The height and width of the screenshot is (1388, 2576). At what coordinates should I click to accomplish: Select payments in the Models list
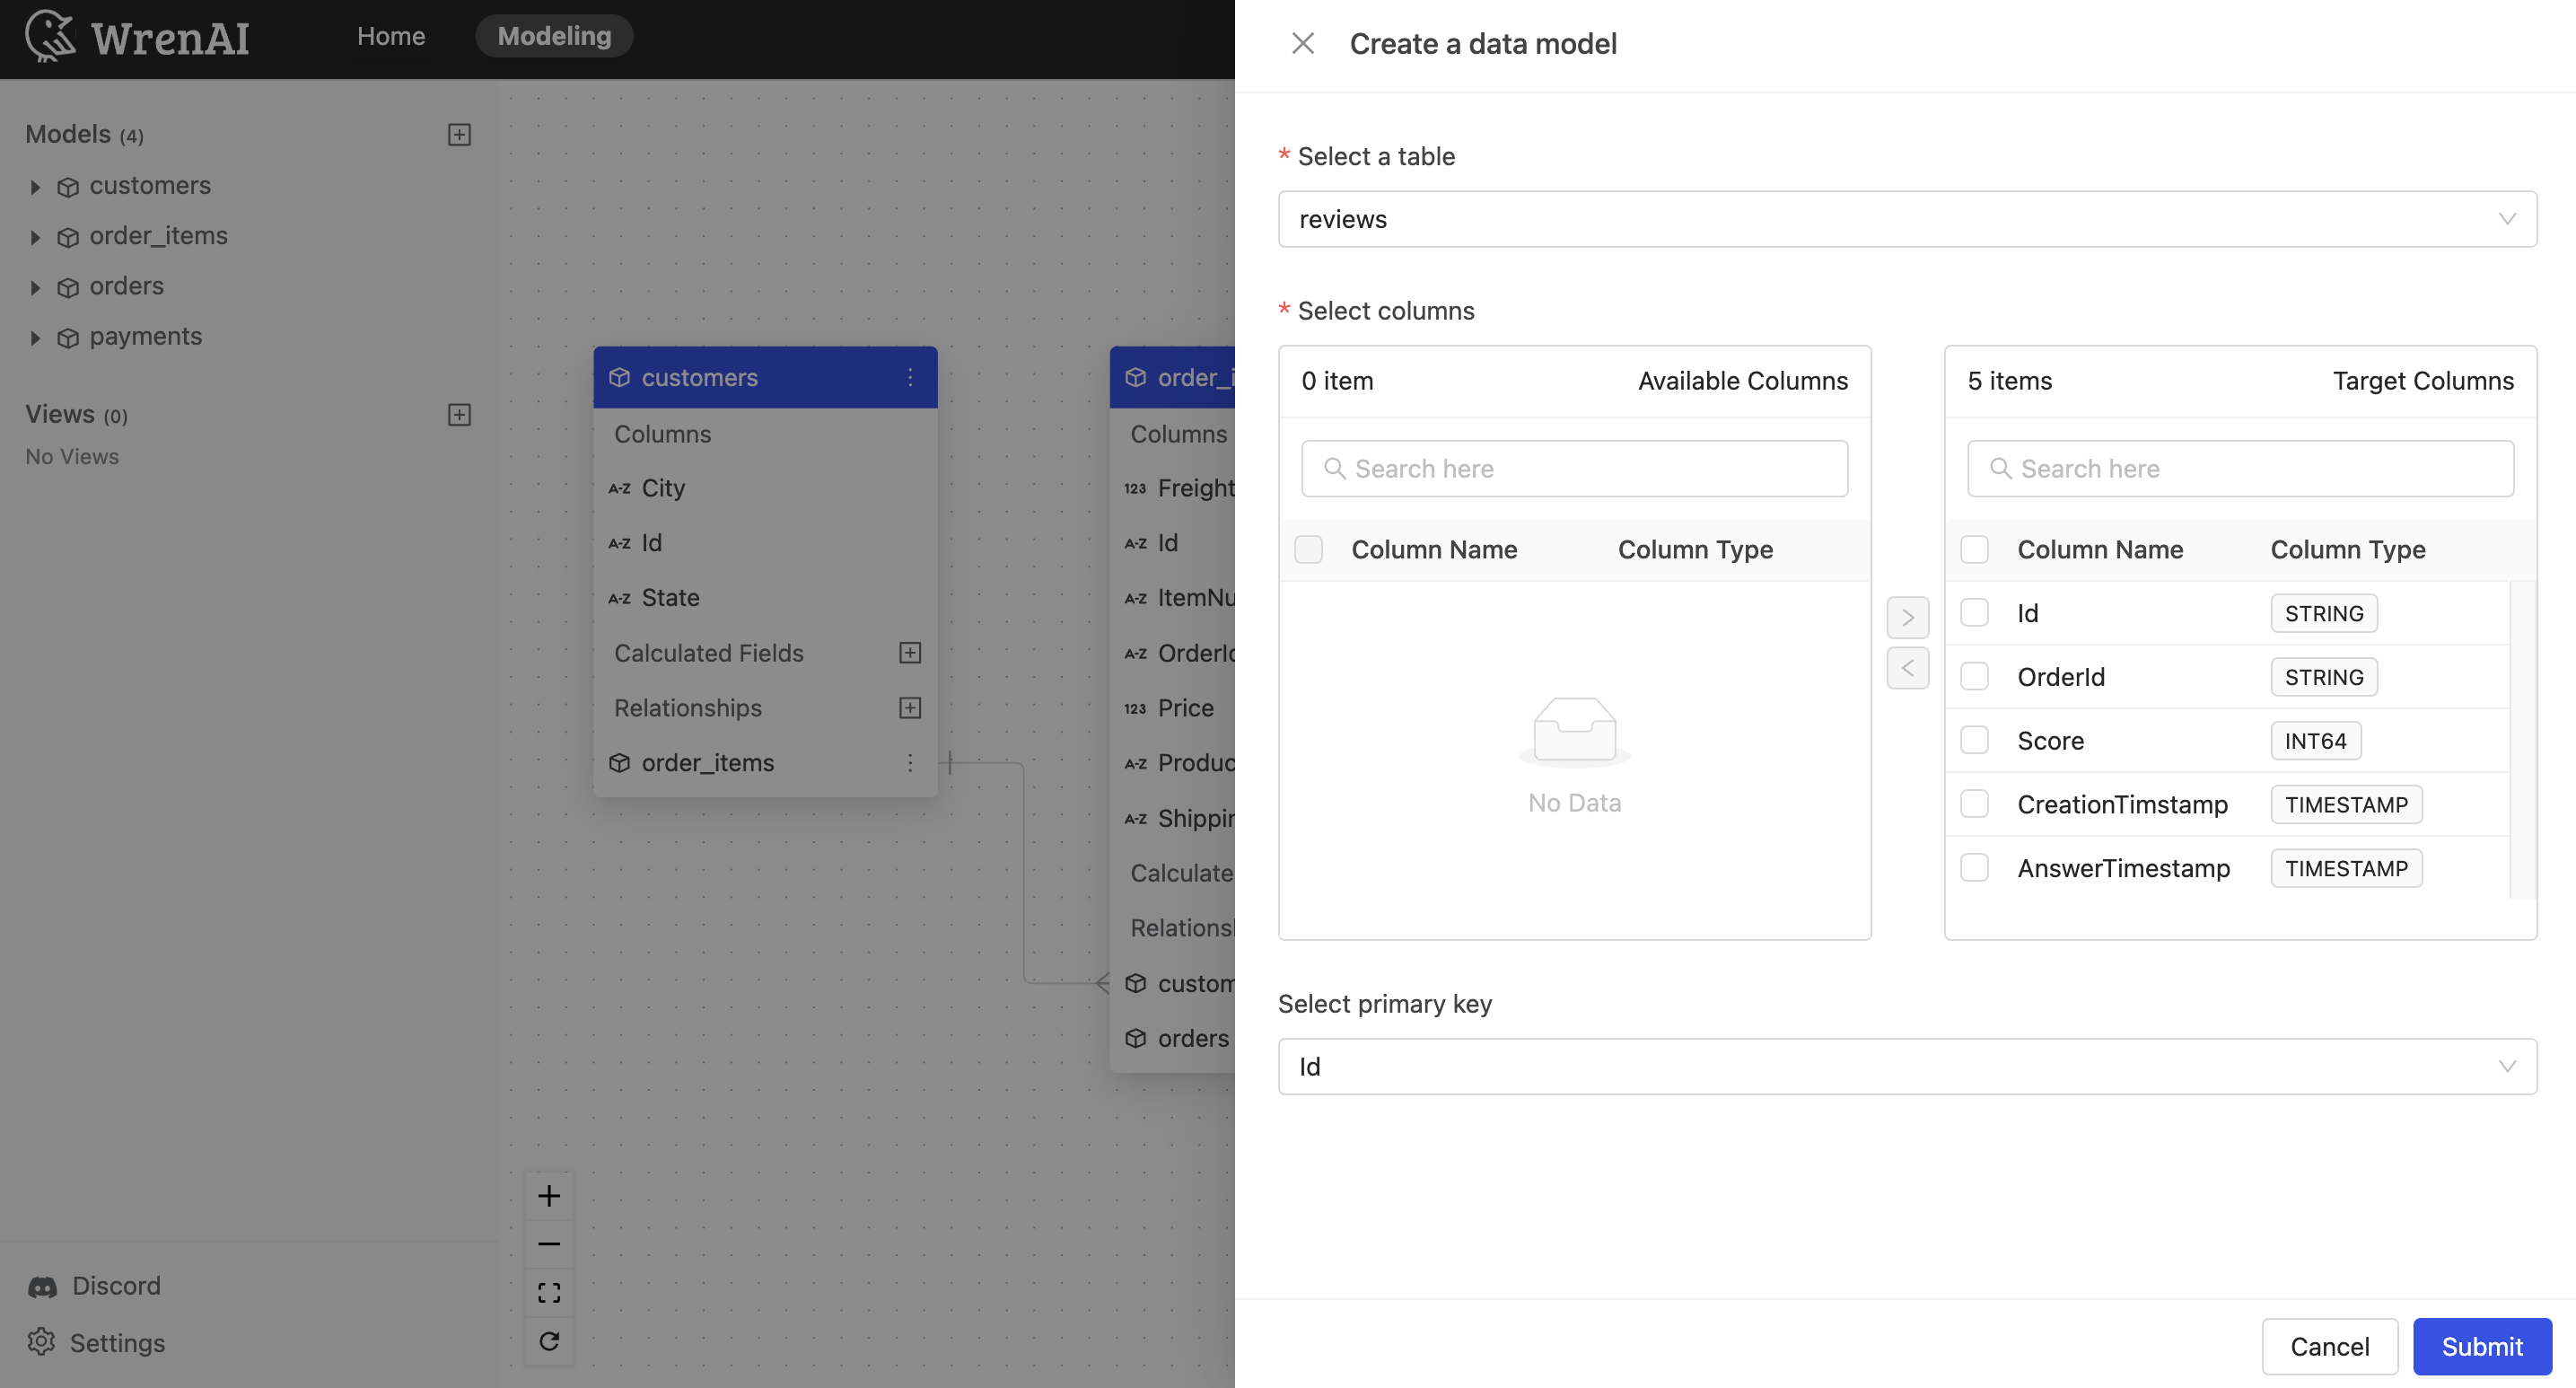(x=146, y=337)
